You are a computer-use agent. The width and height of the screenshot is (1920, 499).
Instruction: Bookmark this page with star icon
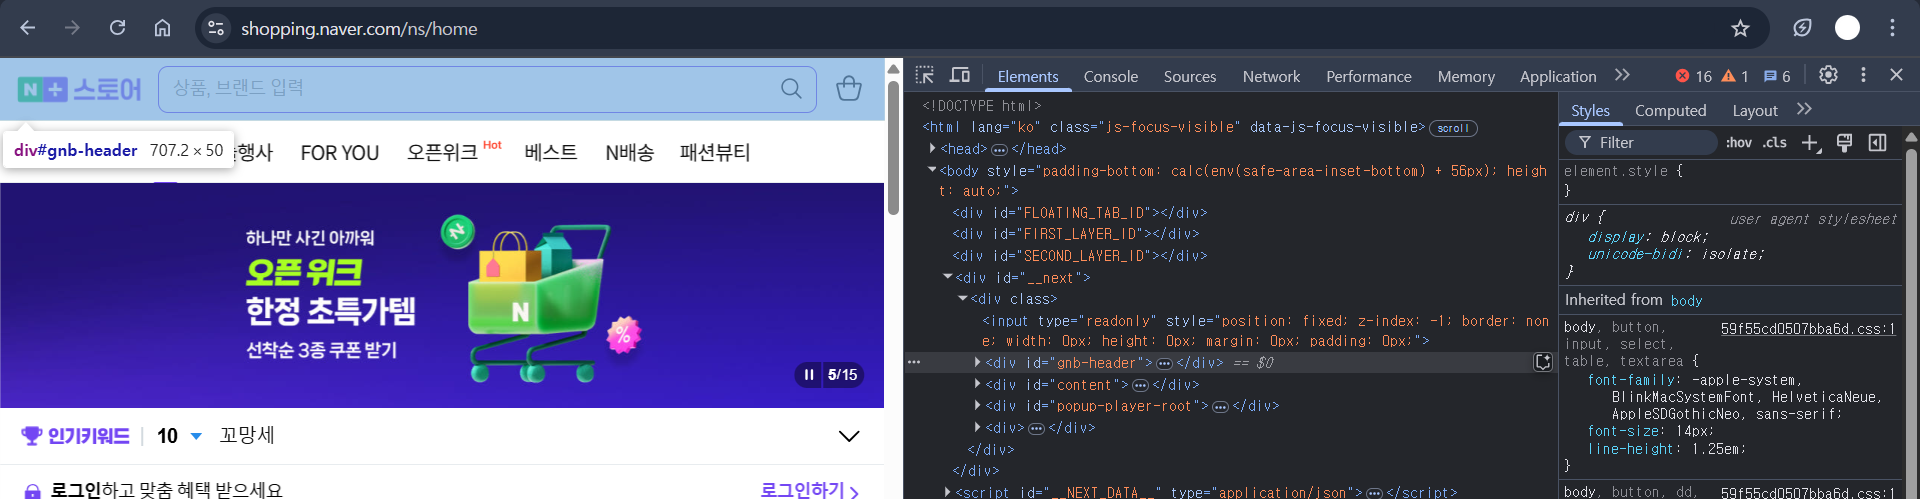tap(1740, 28)
